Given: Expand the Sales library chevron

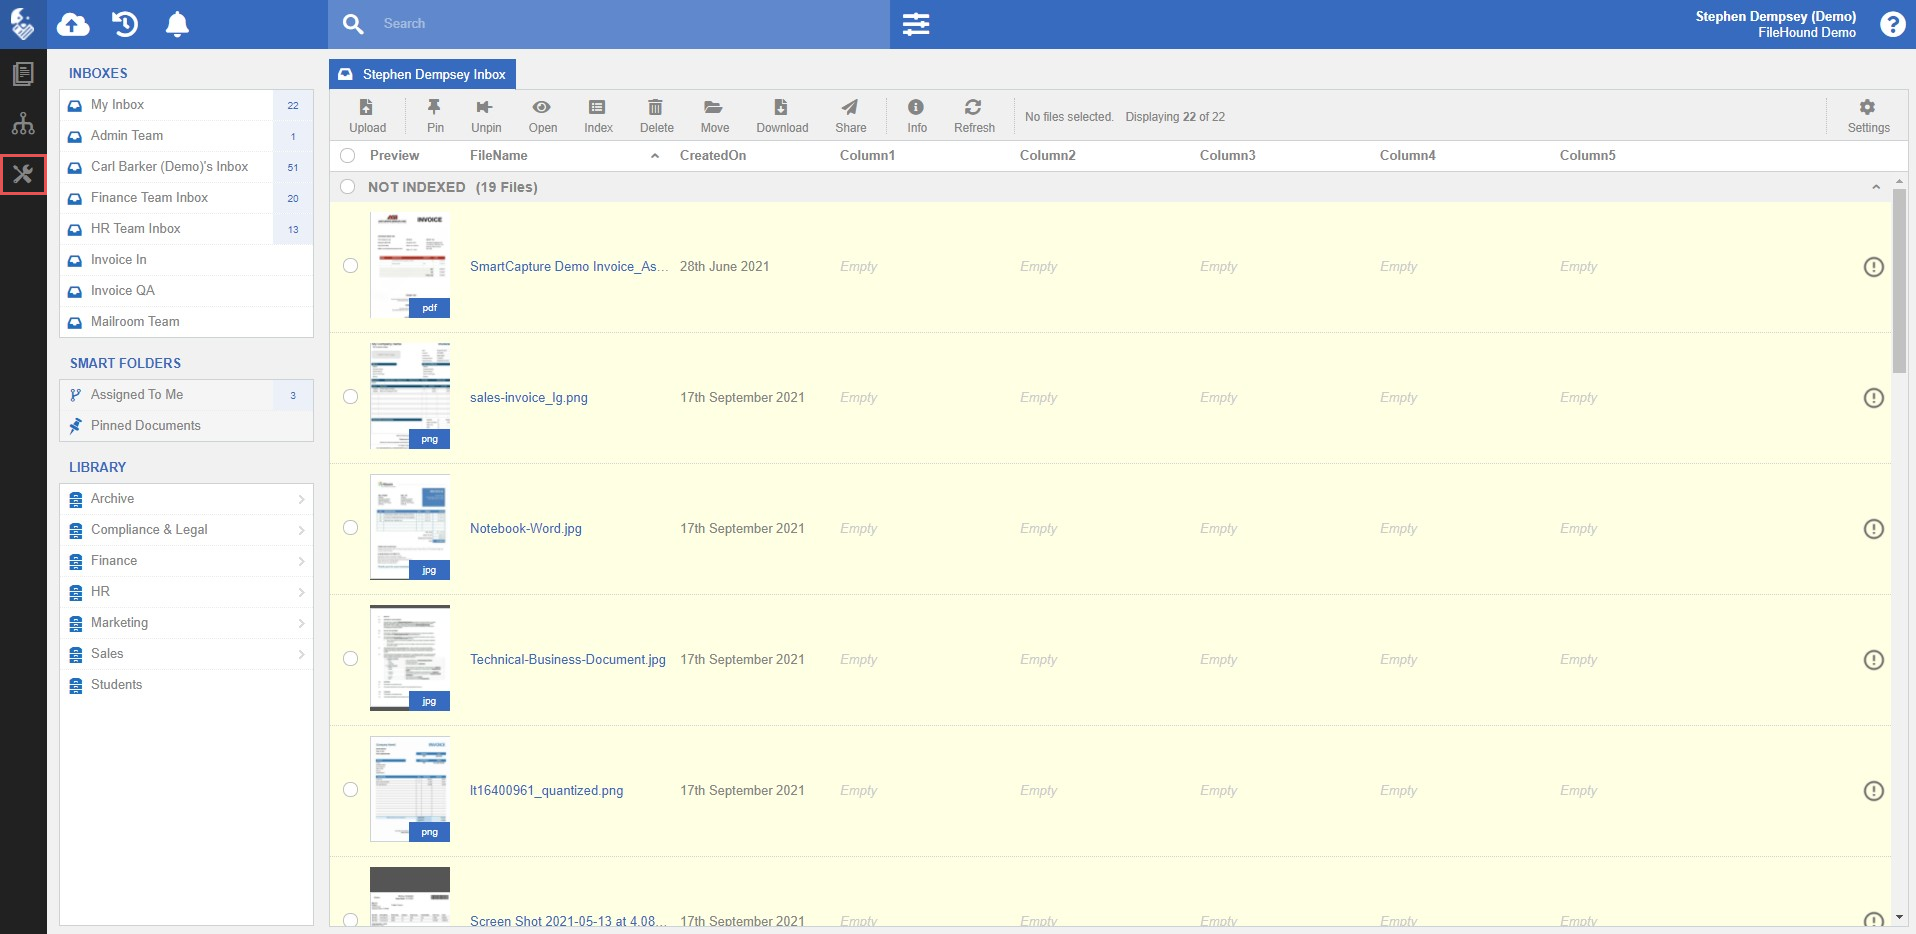Looking at the screenshot, I should tap(301, 654).
